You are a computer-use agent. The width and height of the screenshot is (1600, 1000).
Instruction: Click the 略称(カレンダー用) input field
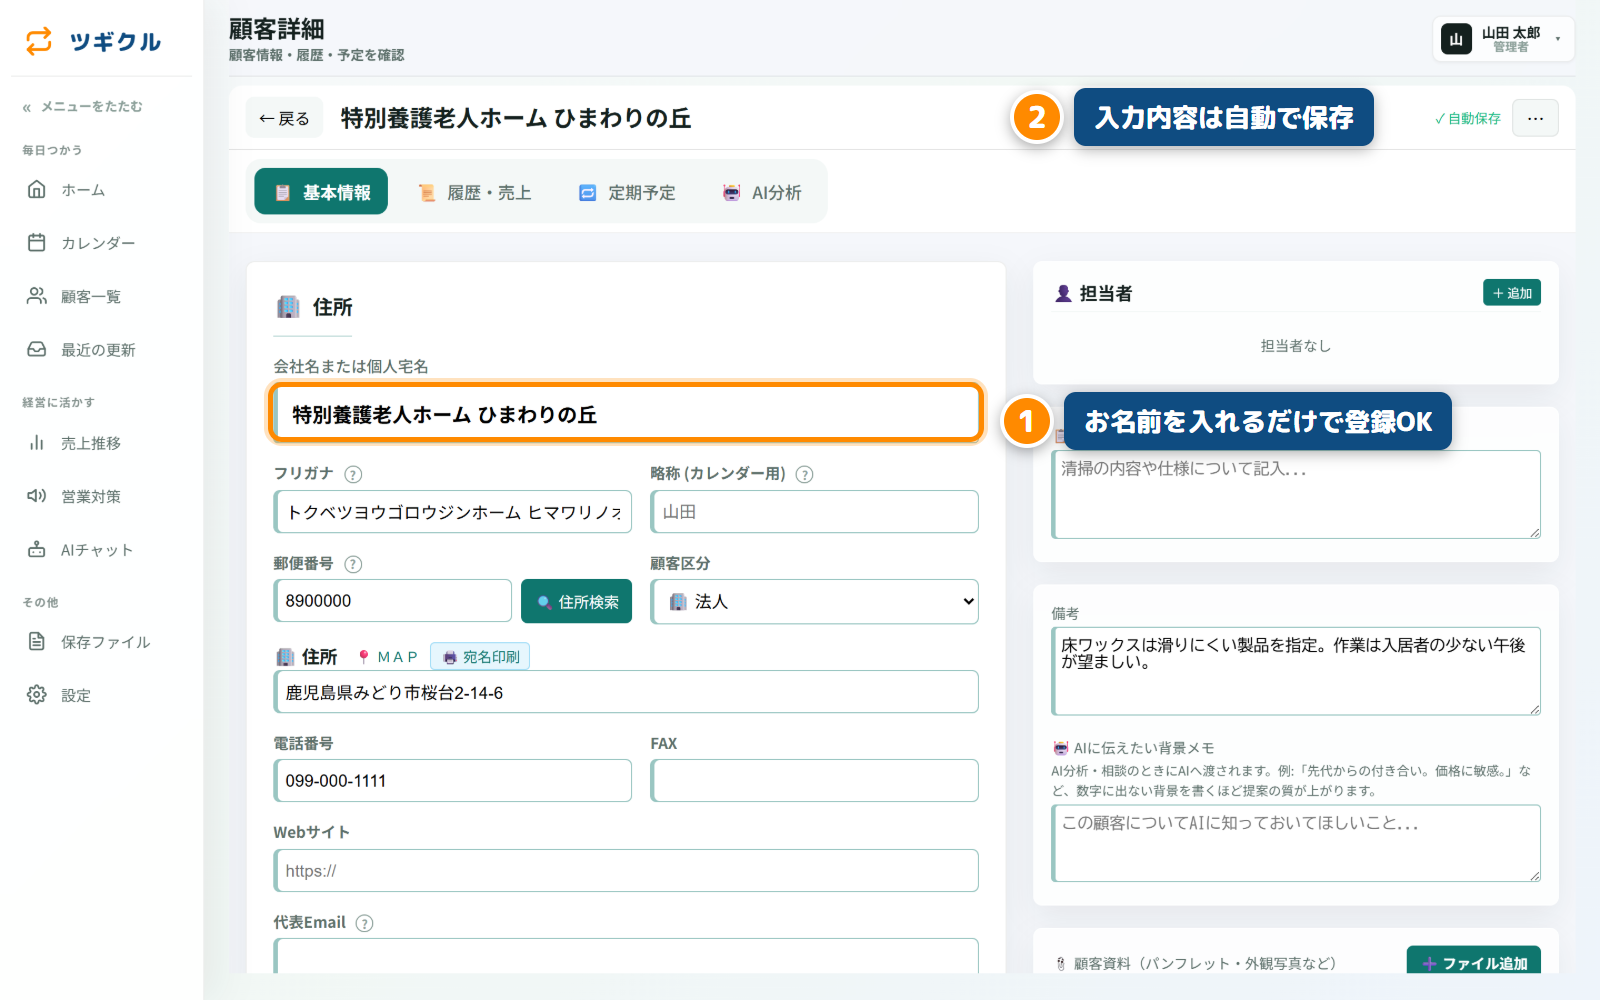coord(814,512)
